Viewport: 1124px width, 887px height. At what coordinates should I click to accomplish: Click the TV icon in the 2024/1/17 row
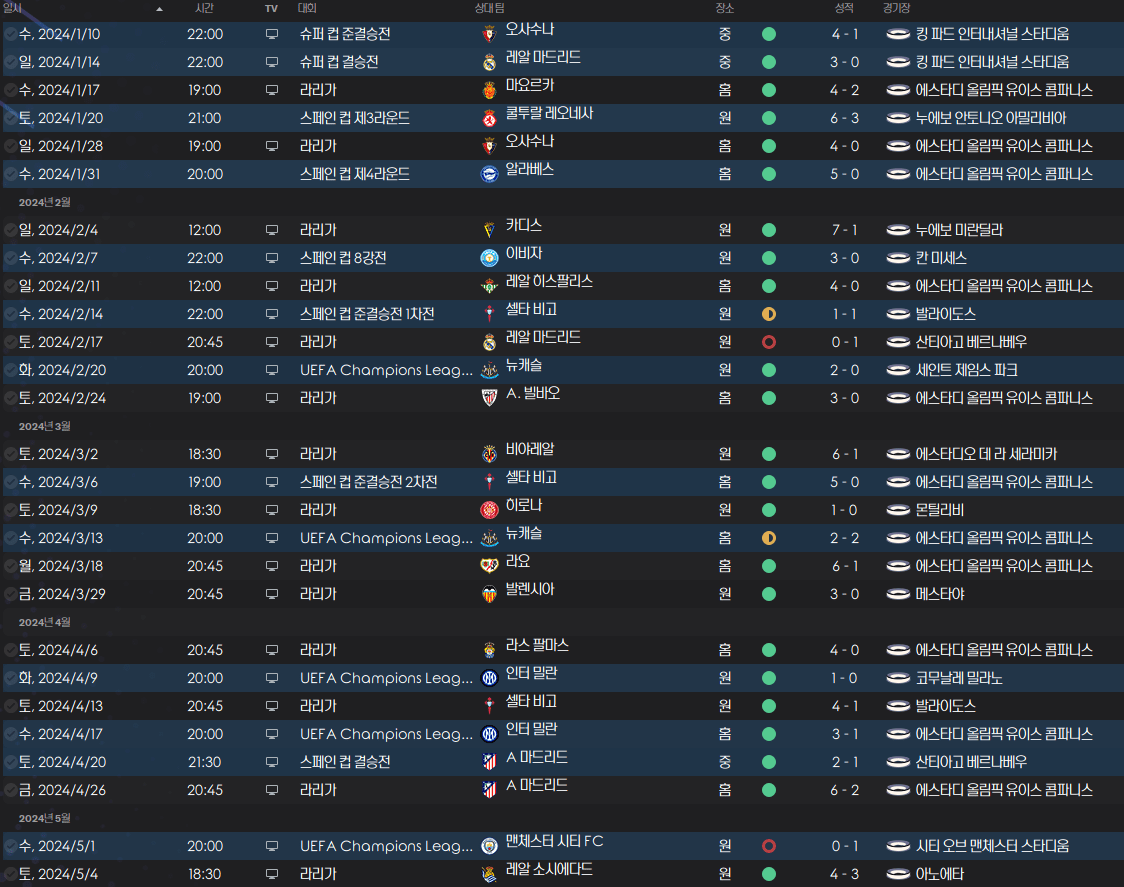coord(272,90)
